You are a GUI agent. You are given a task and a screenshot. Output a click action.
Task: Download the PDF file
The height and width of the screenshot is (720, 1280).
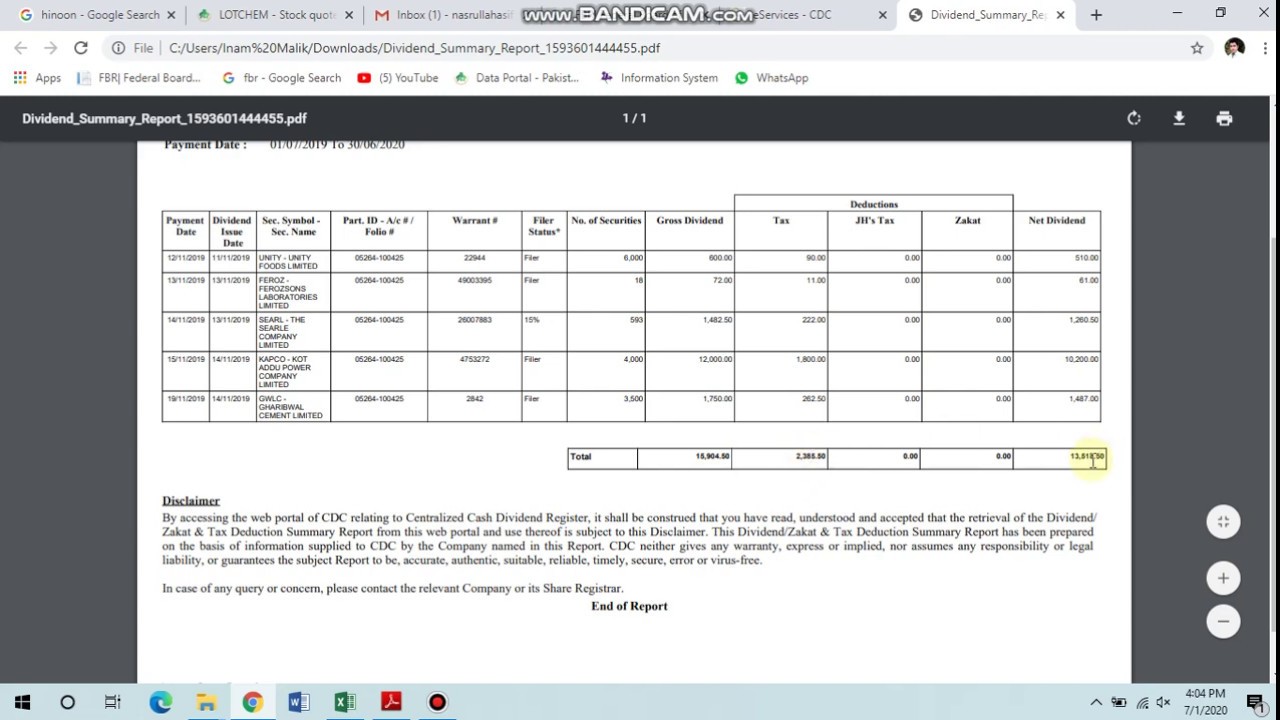[1179, 118]
